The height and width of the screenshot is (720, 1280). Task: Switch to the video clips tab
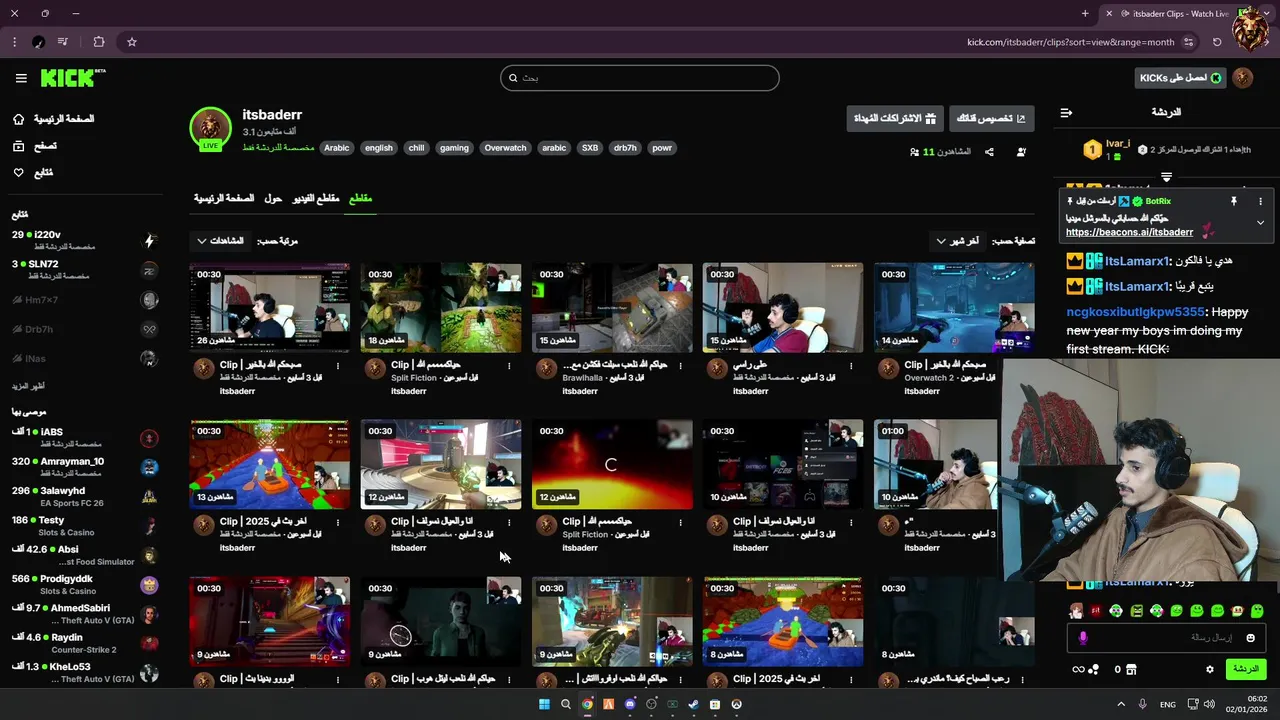pos(316,198)
